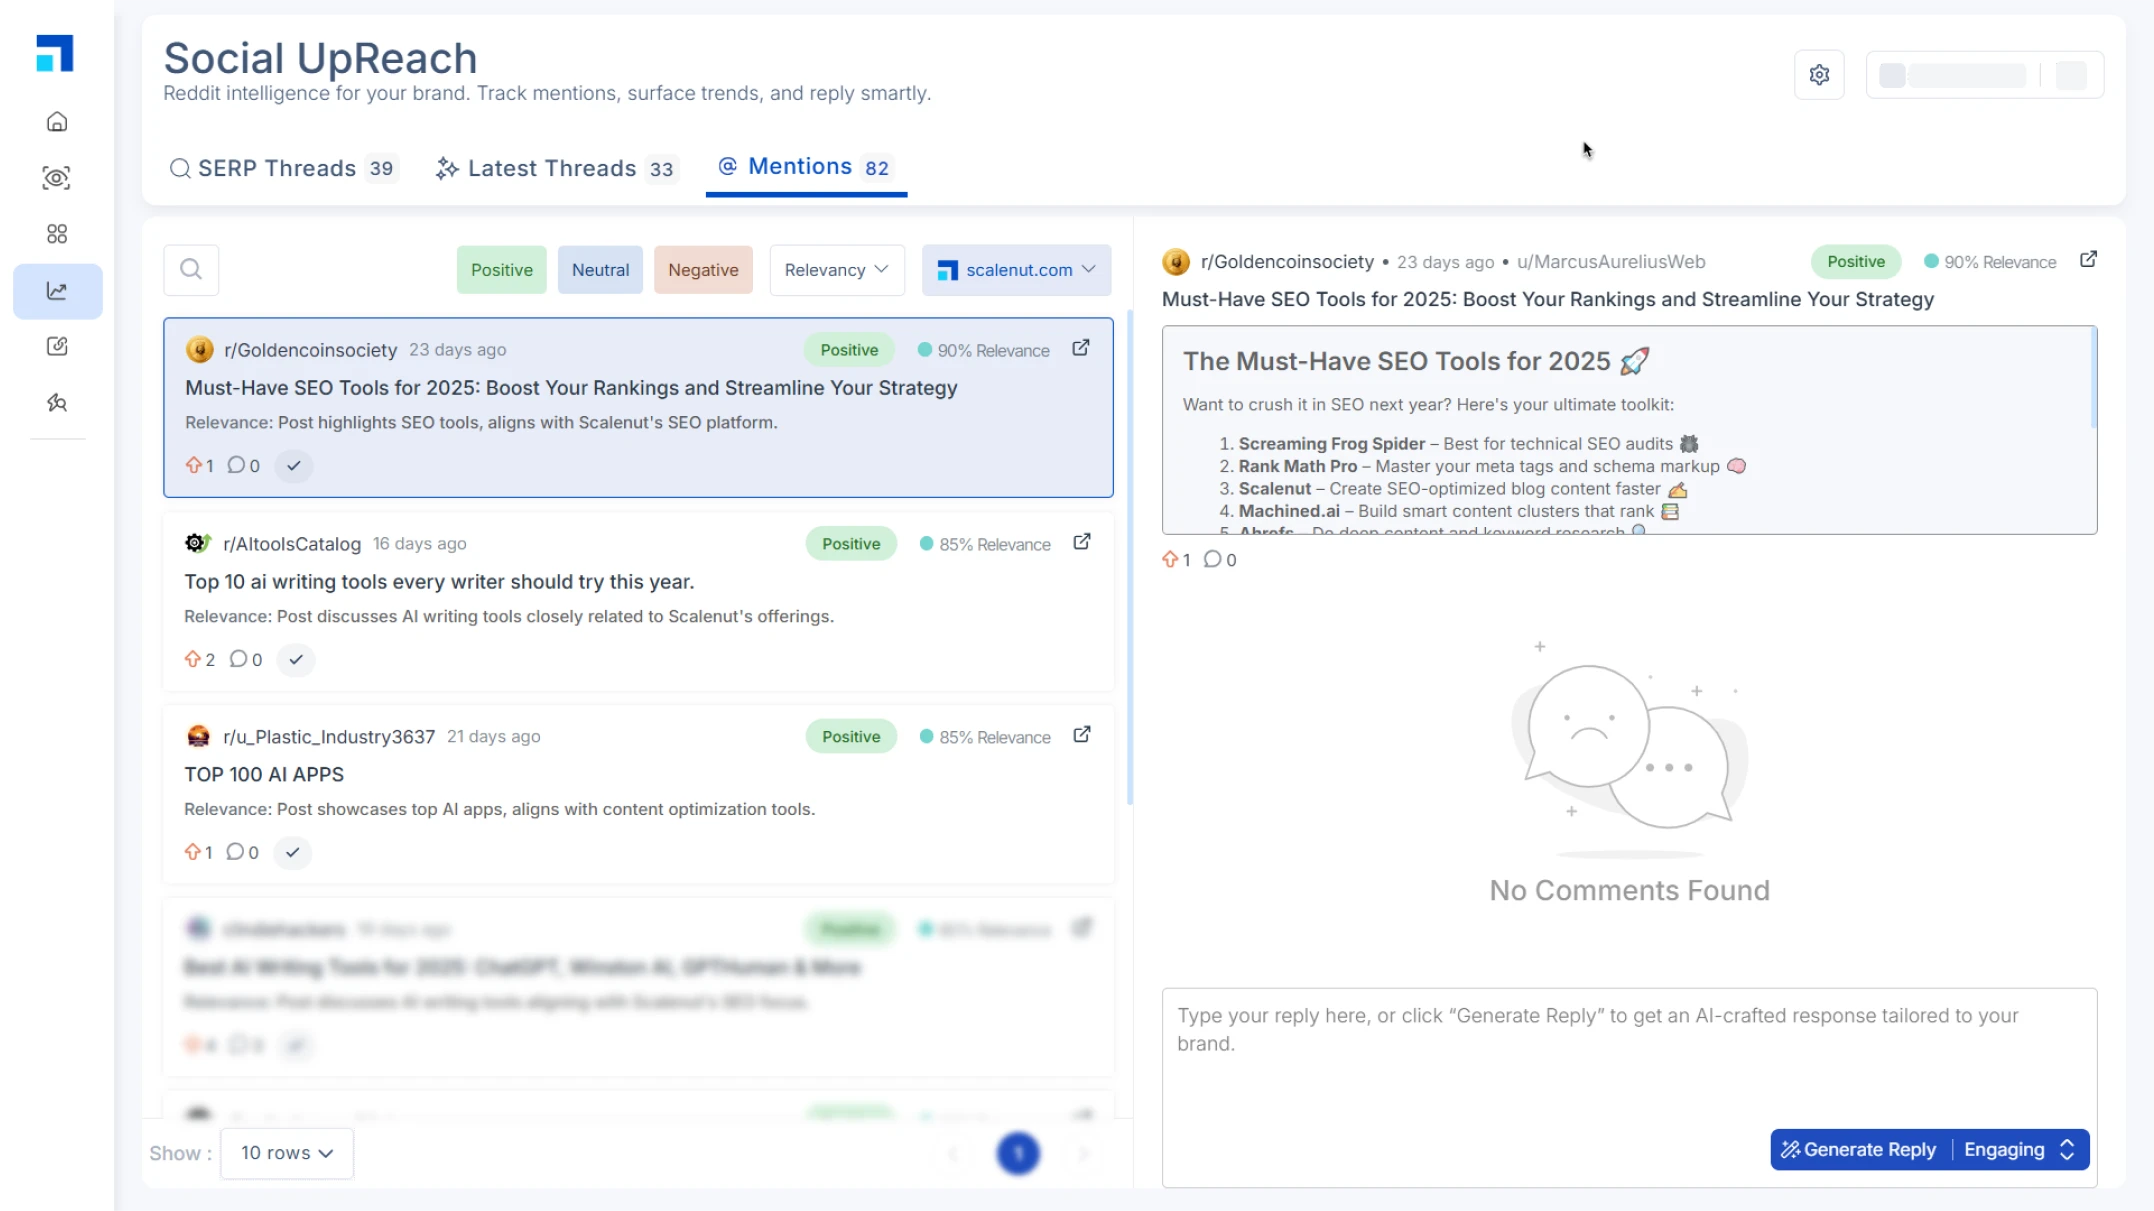Click Positive badge on TOP 100 AI APPS card
The height and width of the screenshot is (1211, 2154).
[x=851, y=737]
